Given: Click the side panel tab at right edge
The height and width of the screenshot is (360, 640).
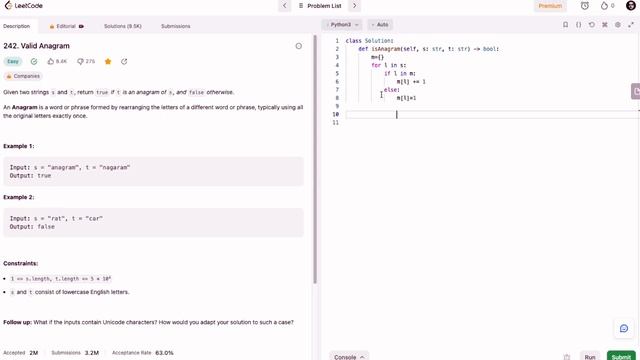Looking at the screenshot, I should point(636,91).
